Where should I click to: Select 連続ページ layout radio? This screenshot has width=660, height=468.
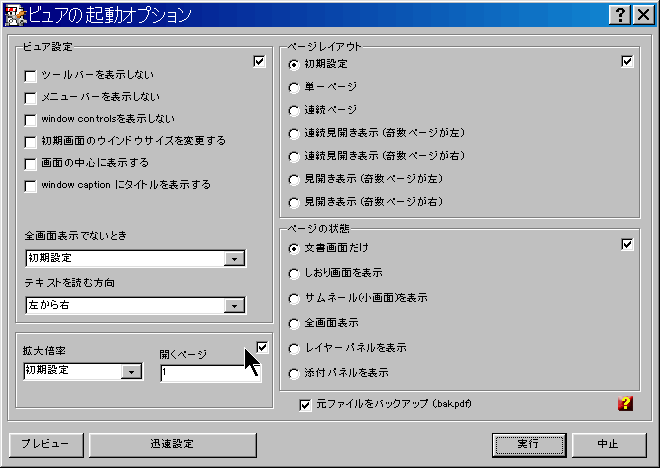click(294, 111)
